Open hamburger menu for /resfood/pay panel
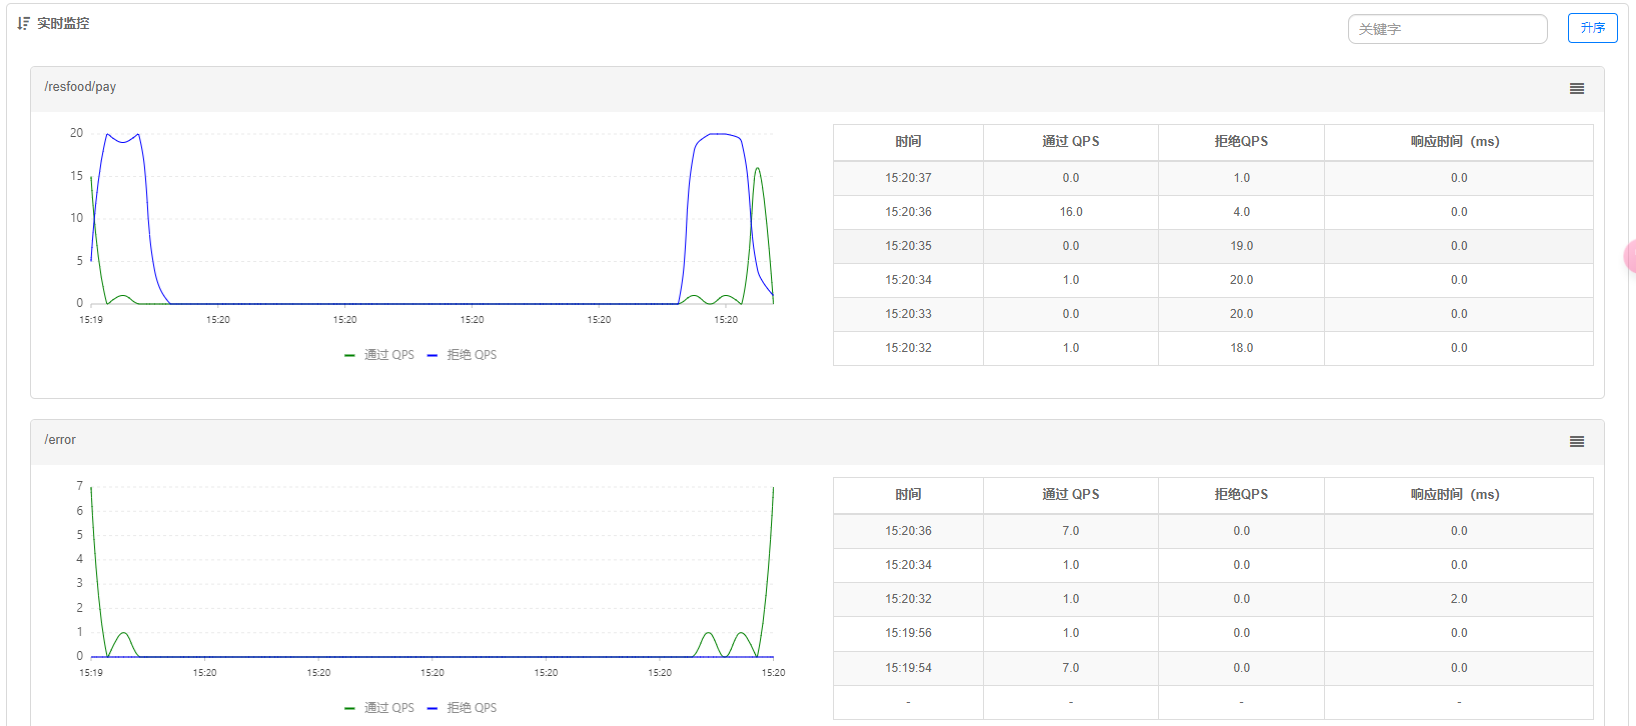This screenshot has height=726, width=1636. pos(1577,89)
